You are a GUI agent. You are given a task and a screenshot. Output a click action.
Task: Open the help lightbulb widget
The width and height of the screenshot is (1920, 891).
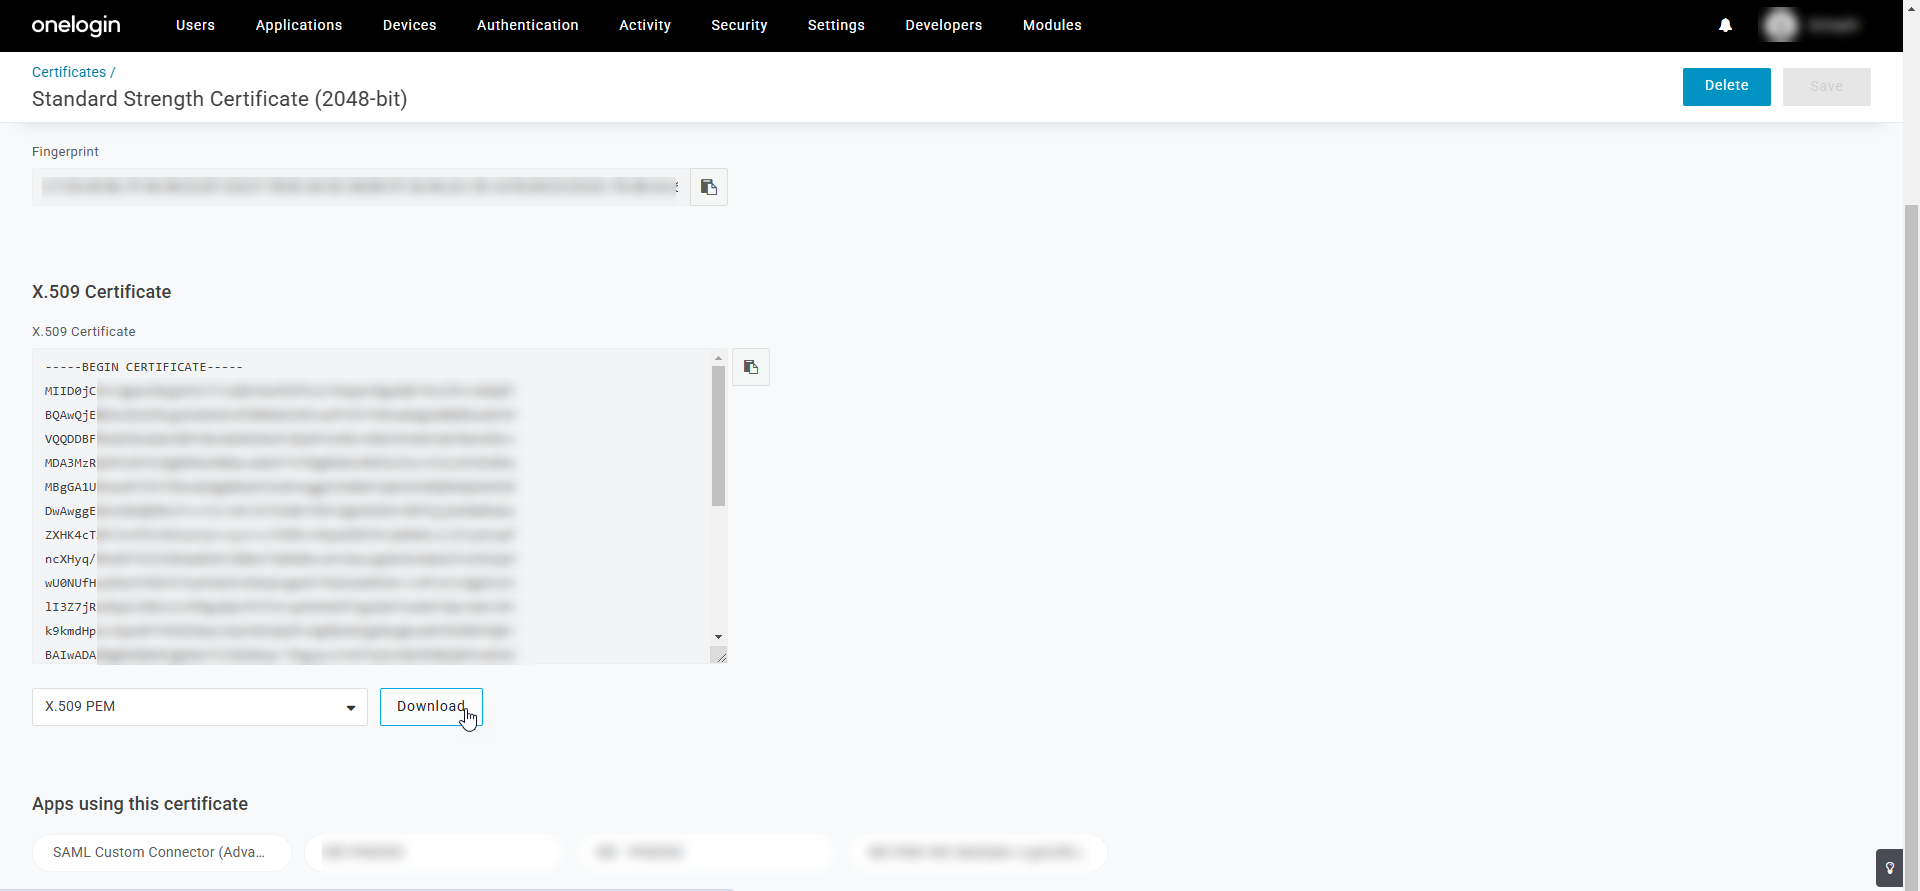1889,868
